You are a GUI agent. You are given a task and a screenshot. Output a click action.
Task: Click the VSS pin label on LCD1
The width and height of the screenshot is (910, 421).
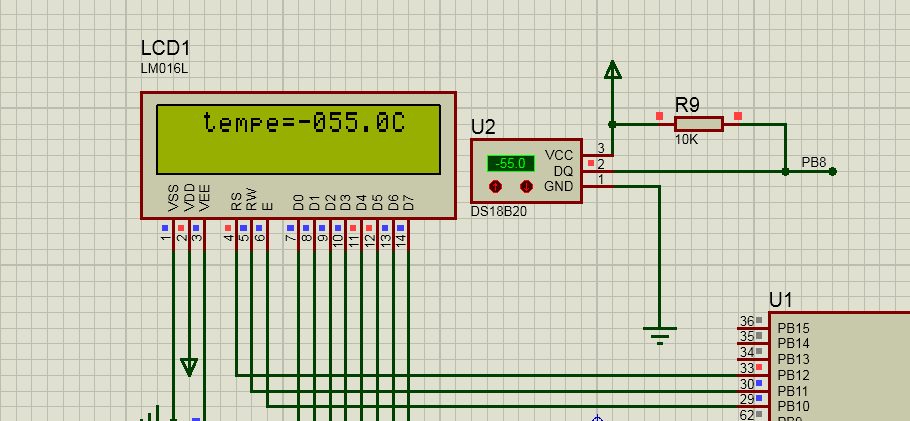(x=173, y=198)
